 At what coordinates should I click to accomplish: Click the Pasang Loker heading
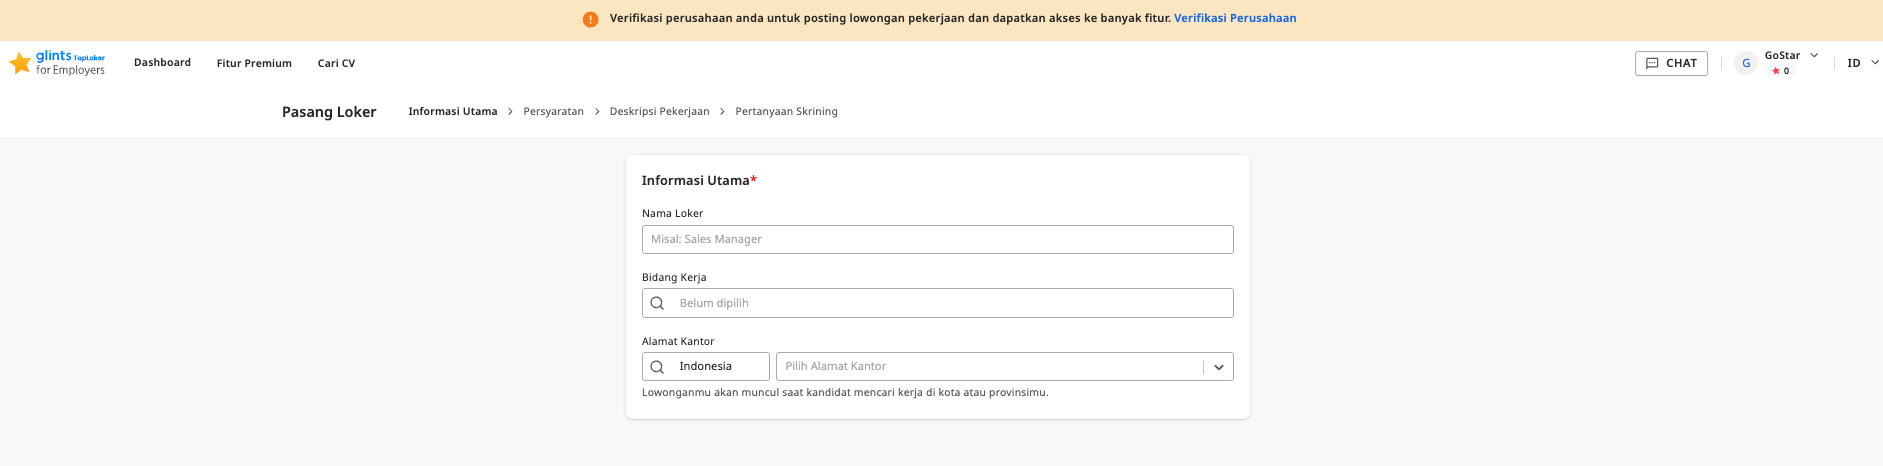[329, 112]
